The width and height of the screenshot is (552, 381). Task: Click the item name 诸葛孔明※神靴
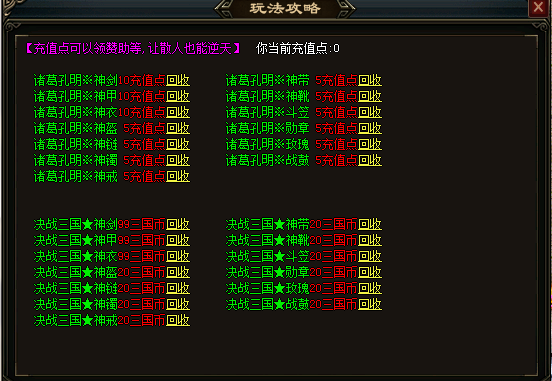point(268,96)
